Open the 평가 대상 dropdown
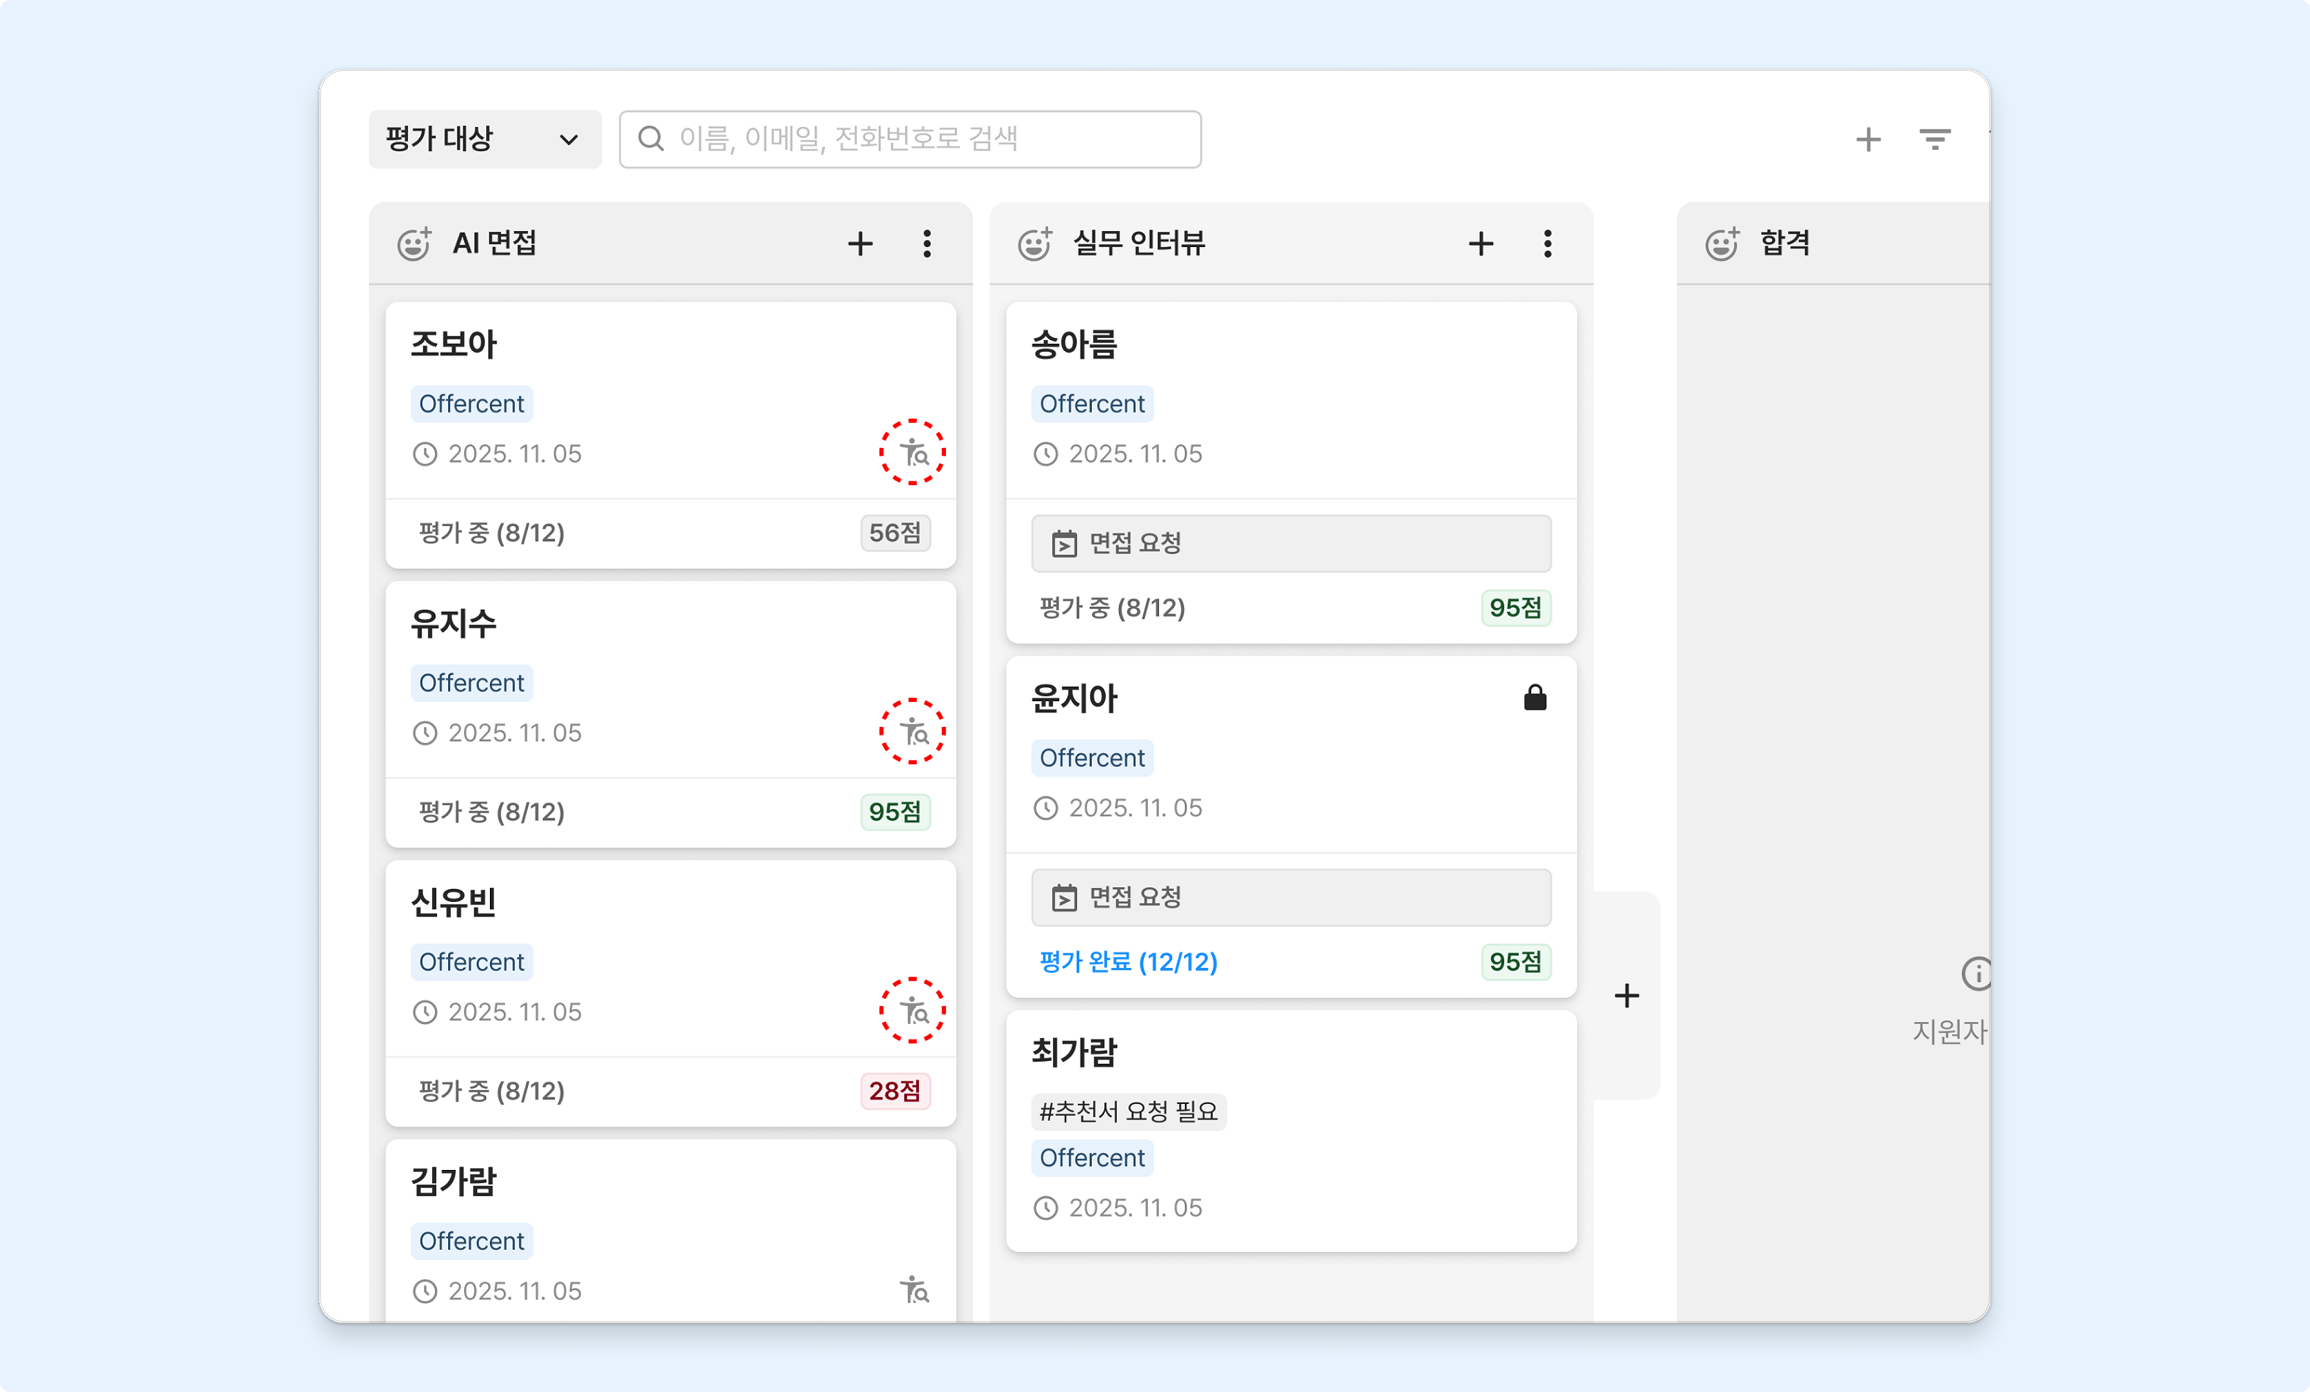 click(485, 139)
